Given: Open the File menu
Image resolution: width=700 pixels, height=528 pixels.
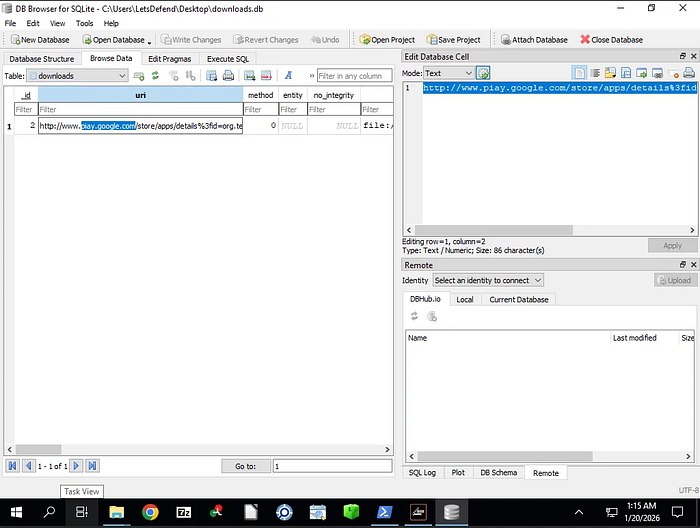Looking at the screenshot, I should (x=10, y=23).
